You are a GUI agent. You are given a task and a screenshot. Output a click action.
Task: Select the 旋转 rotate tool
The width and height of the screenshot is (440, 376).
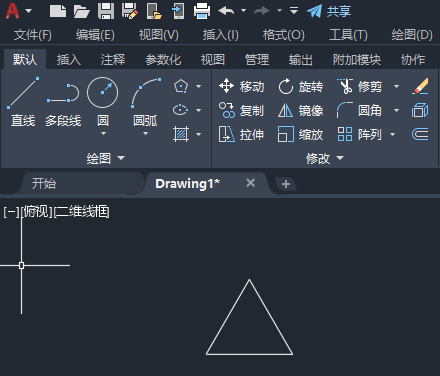pos(300,87)
